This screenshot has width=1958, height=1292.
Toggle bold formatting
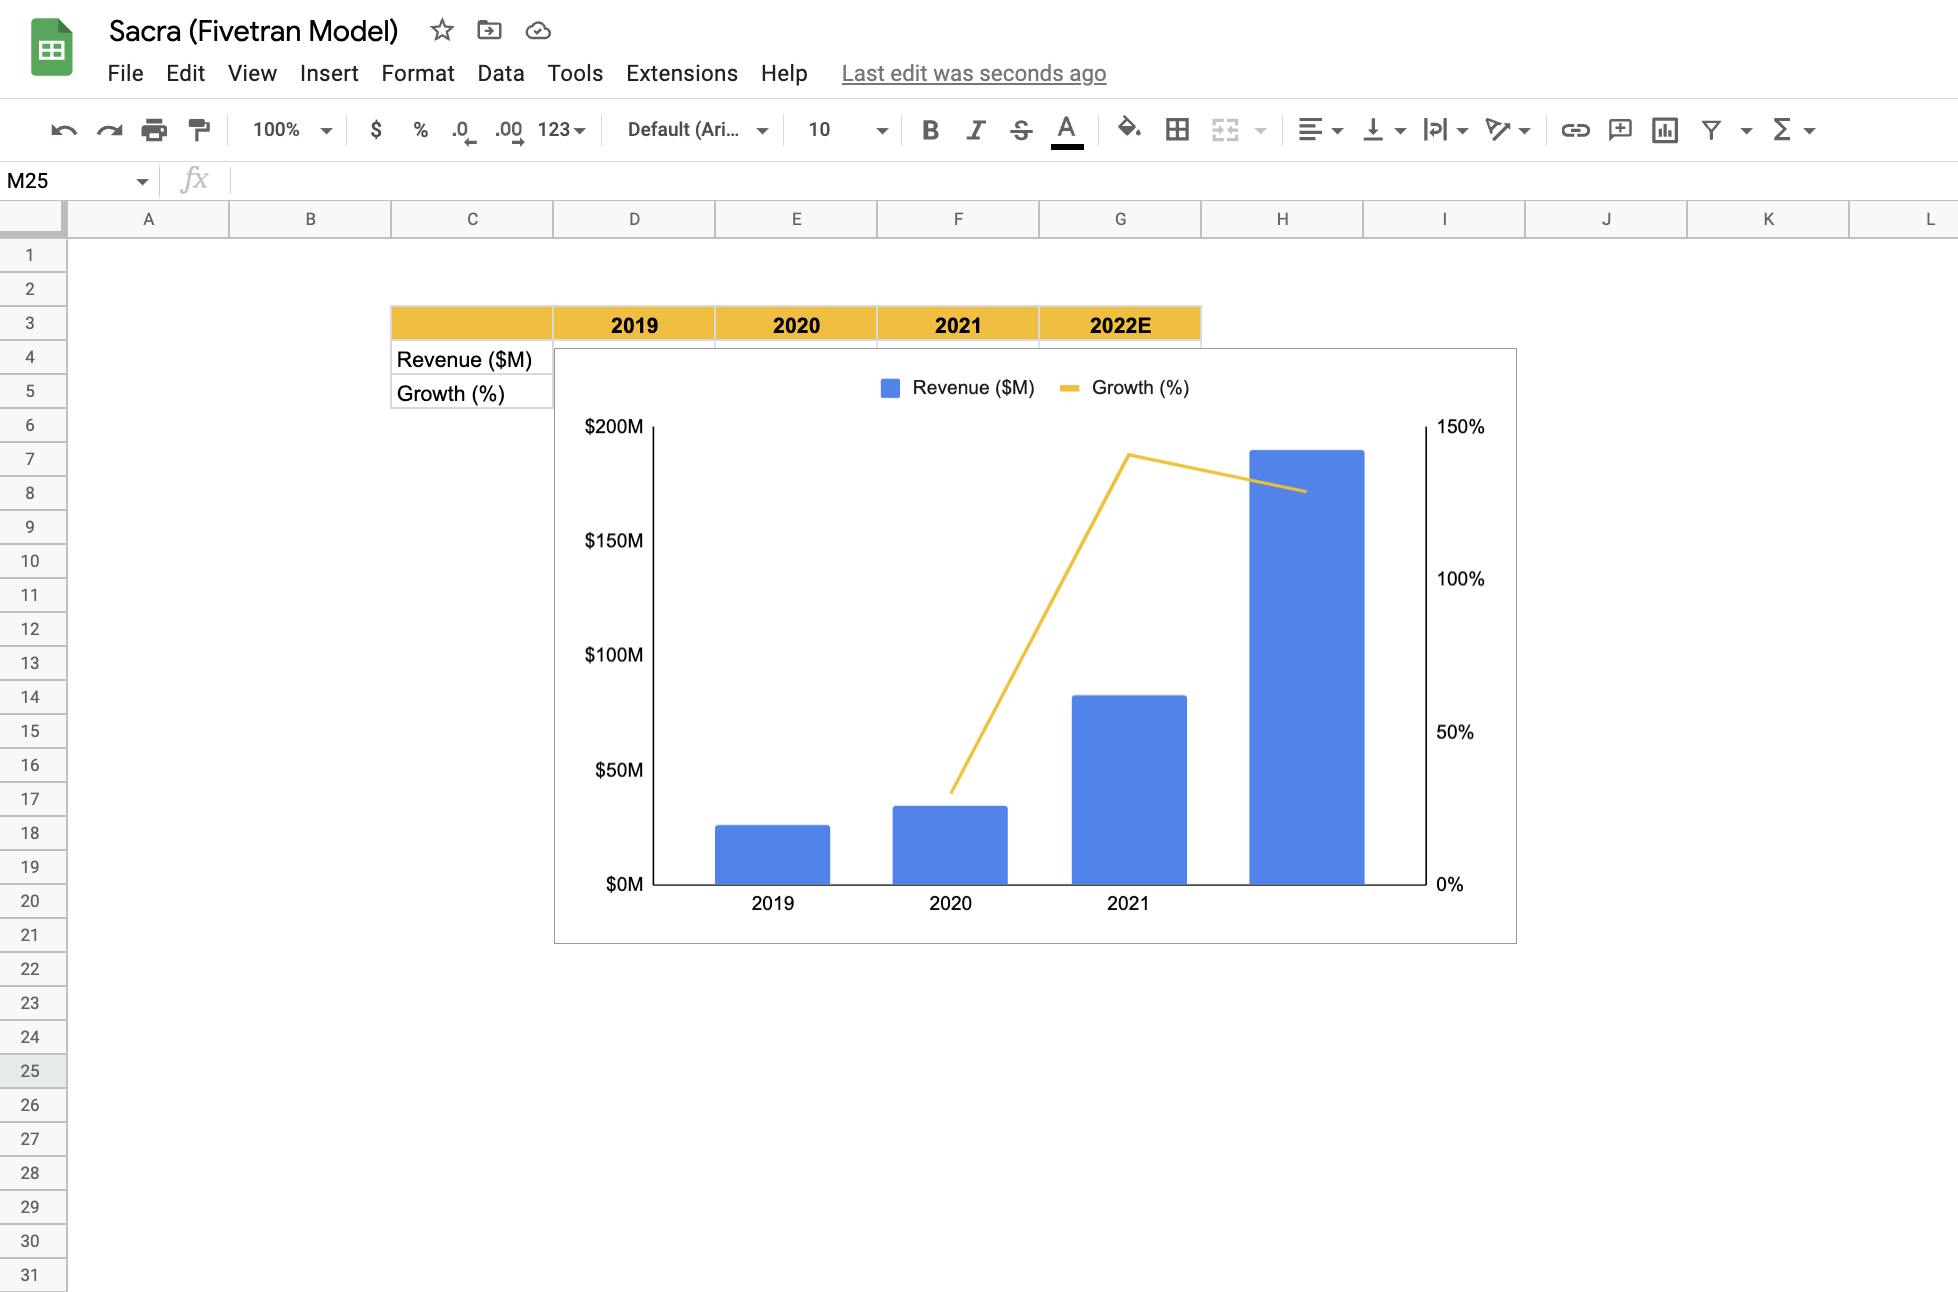[930, 130]
